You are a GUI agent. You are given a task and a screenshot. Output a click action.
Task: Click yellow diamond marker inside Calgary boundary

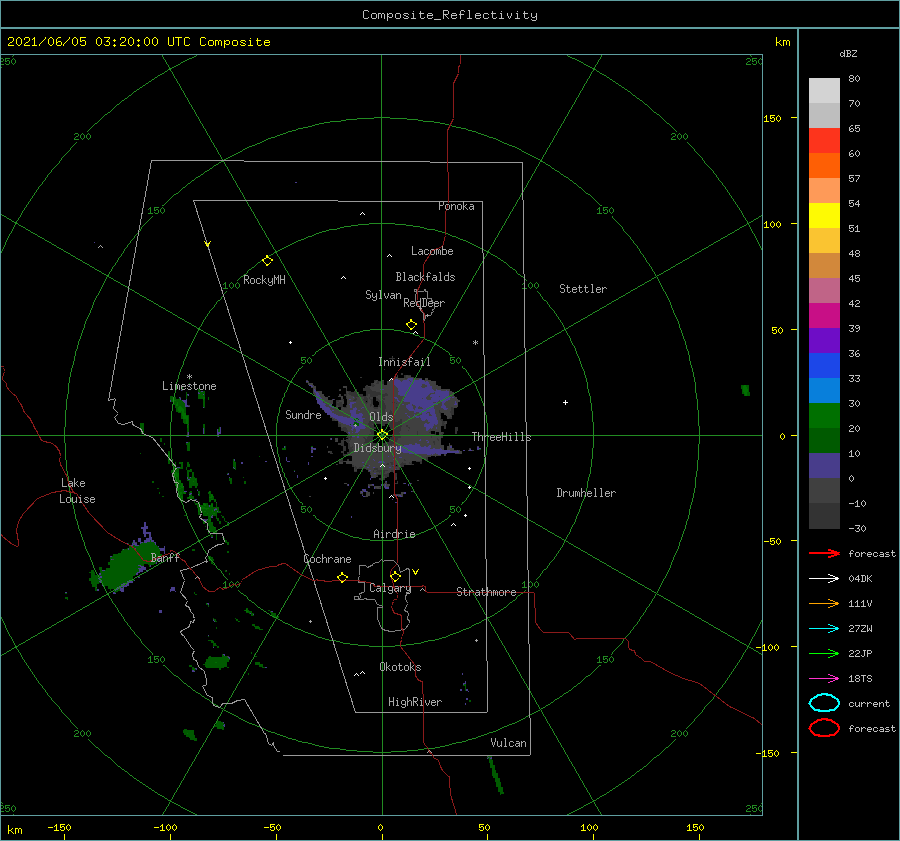[x=395, y=576]
